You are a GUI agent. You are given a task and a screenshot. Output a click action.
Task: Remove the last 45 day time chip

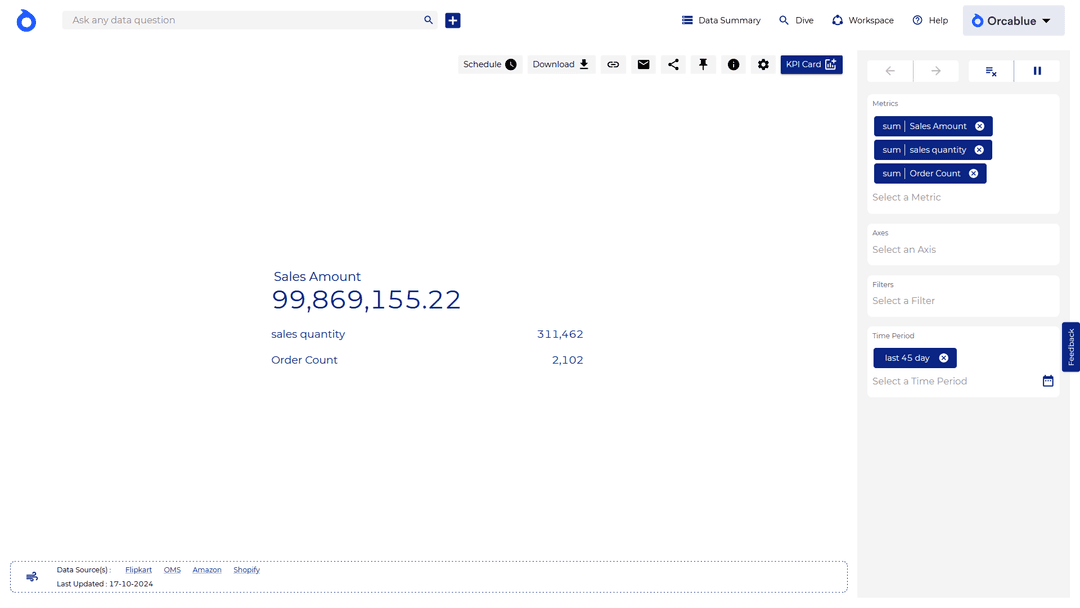[x=943, y=358]
